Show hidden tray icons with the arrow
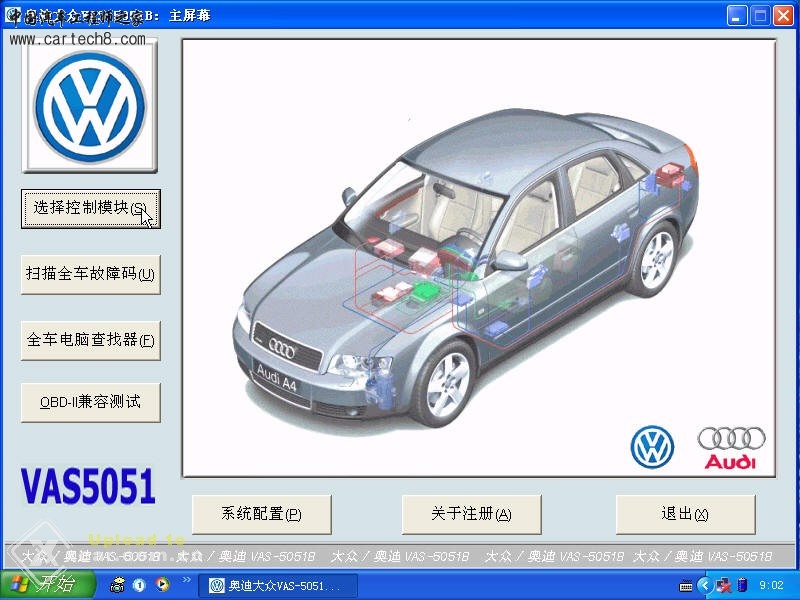 pos(705,585)
